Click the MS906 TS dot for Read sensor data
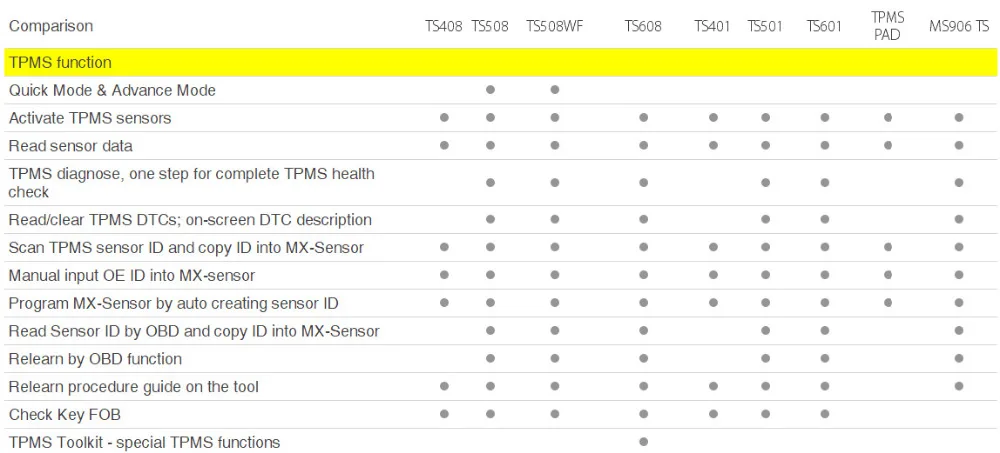Viewport: 1000px width, 453px height. pos(959,145)
